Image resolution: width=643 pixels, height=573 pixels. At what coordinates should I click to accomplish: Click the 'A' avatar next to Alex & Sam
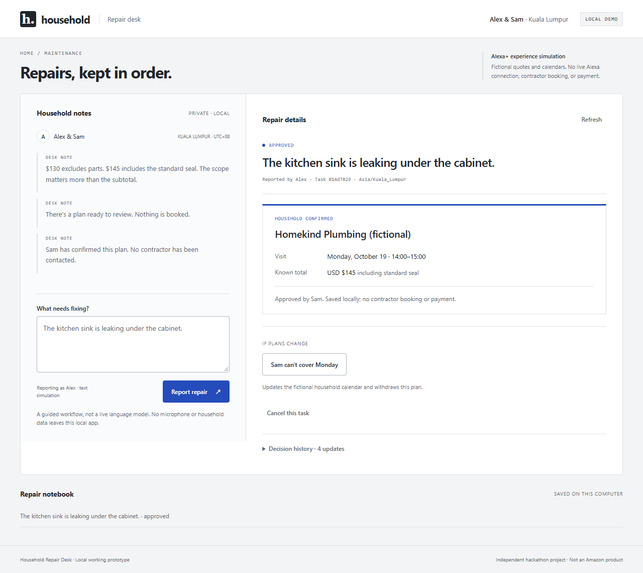[x=43, y=137]
